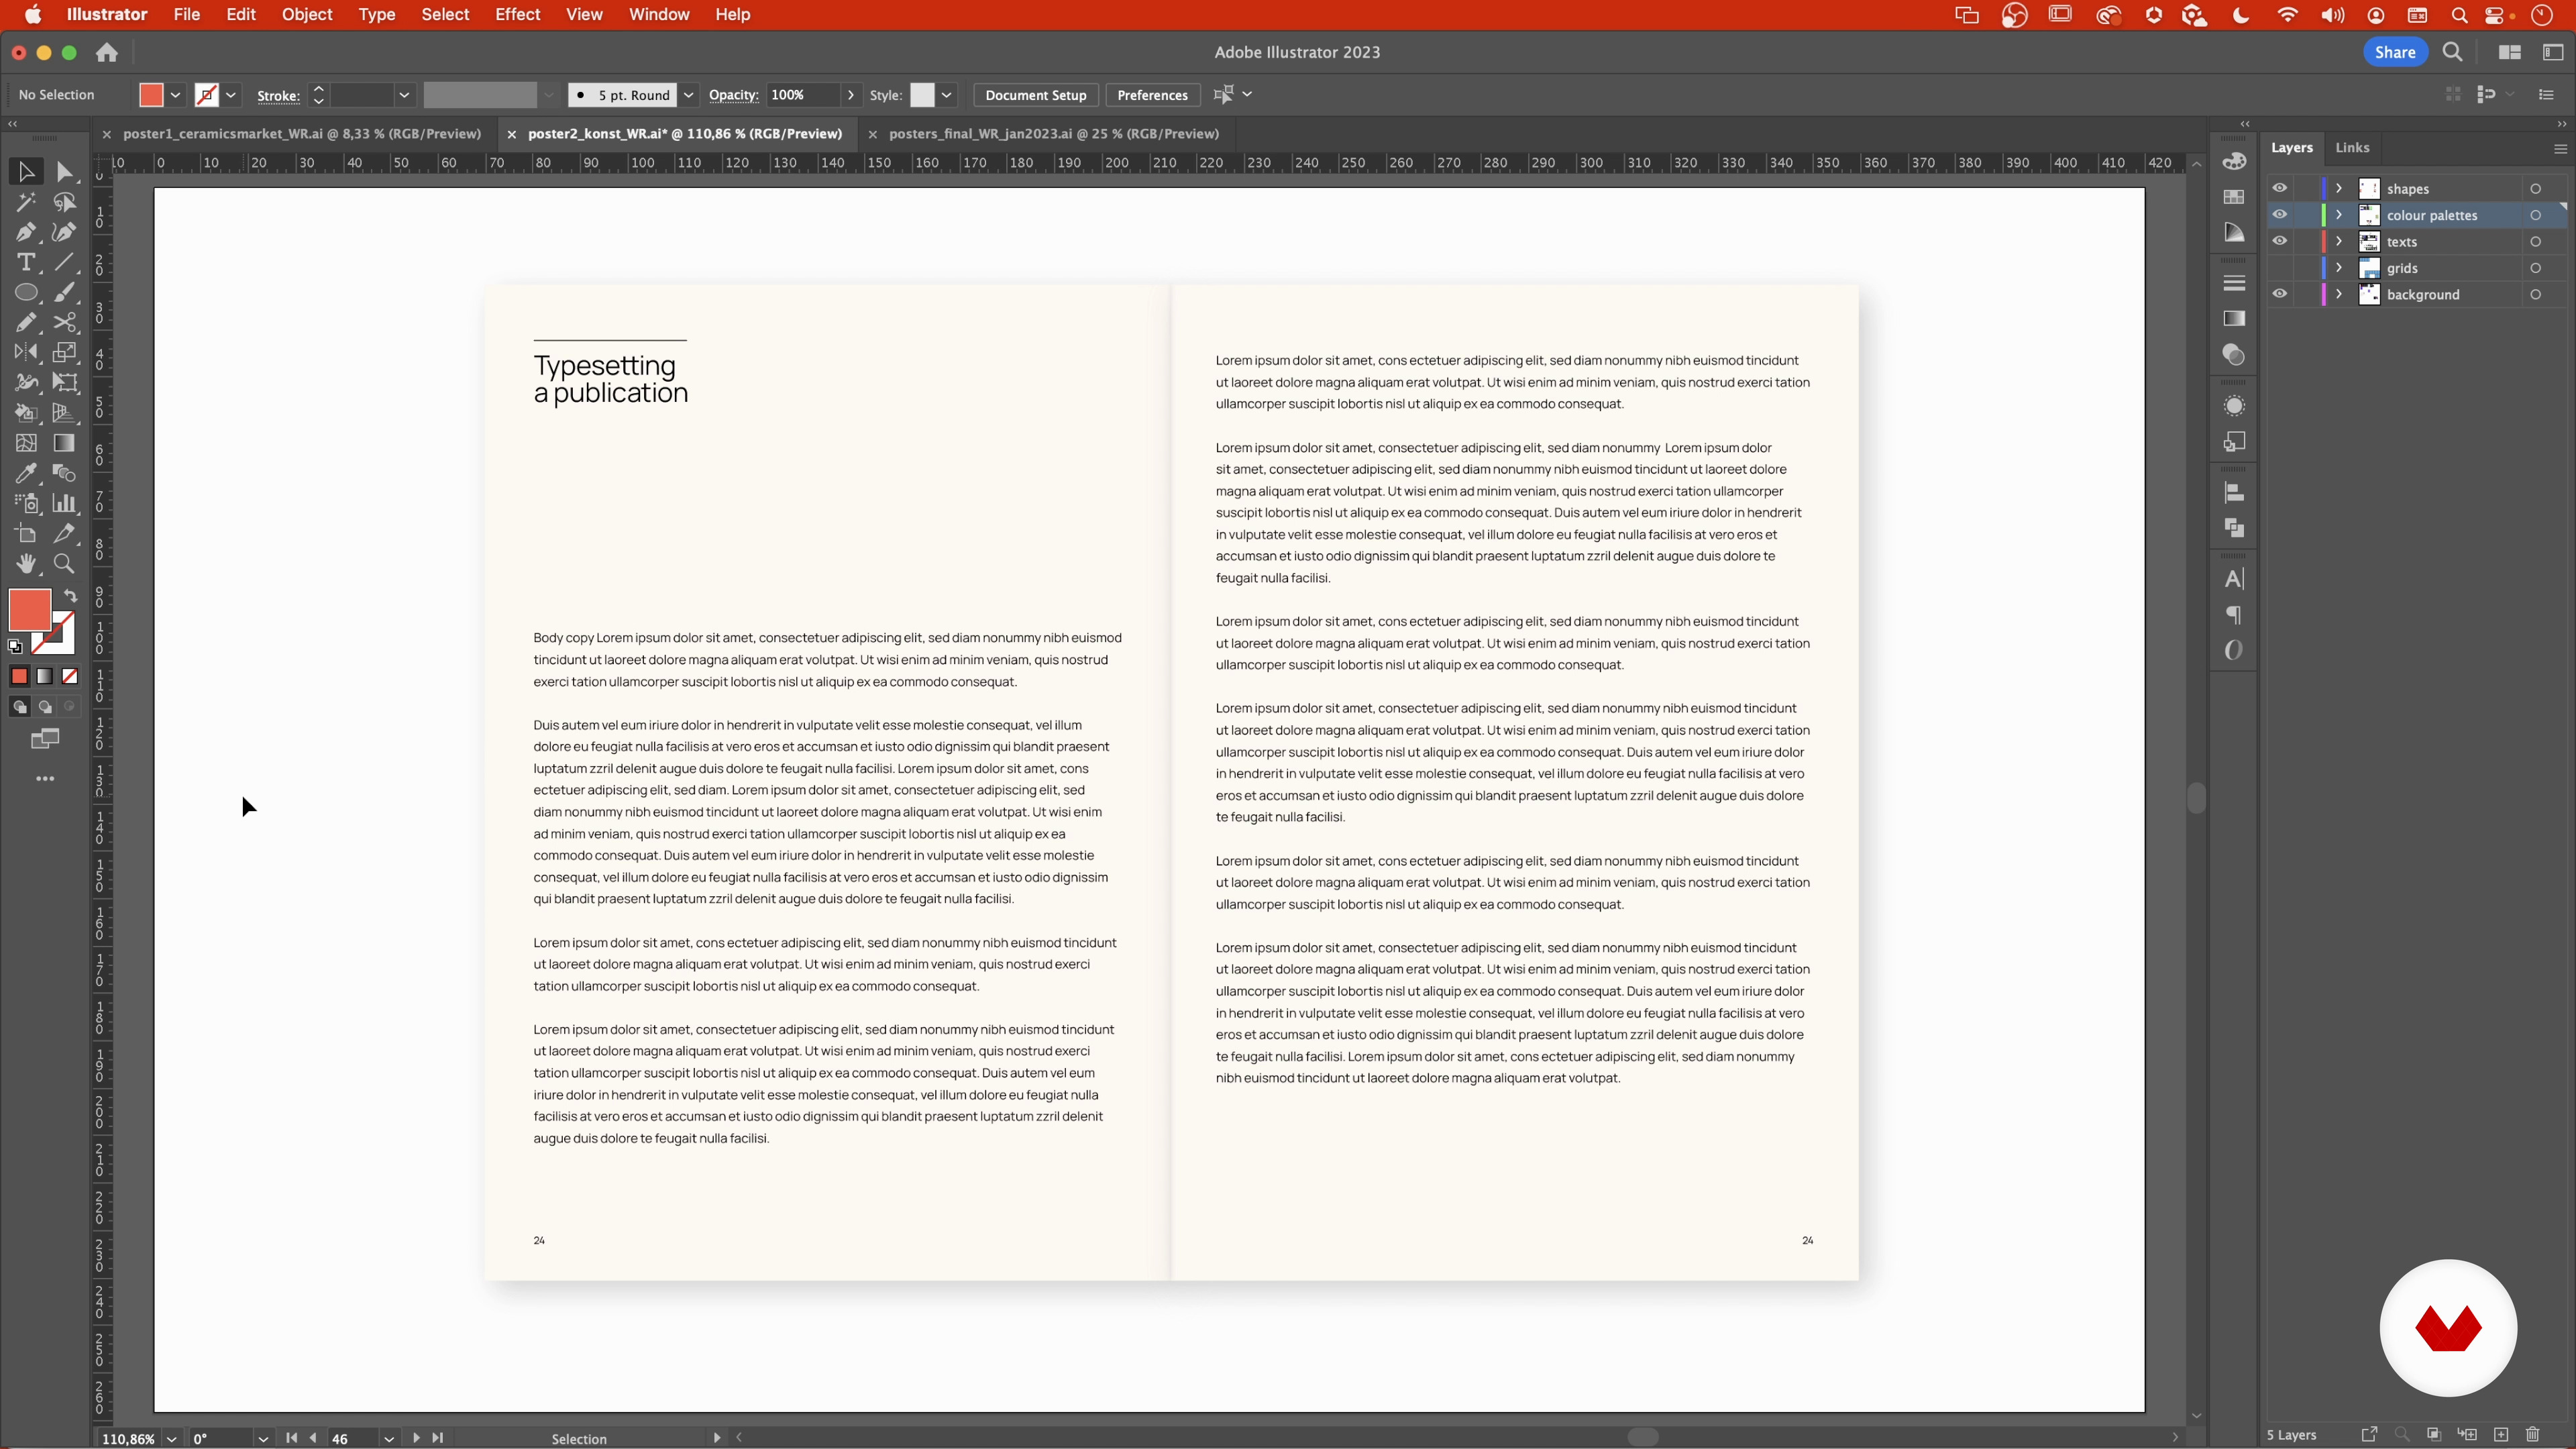
Task: Click target circle of shapes layer
Action: [2535, 189]
